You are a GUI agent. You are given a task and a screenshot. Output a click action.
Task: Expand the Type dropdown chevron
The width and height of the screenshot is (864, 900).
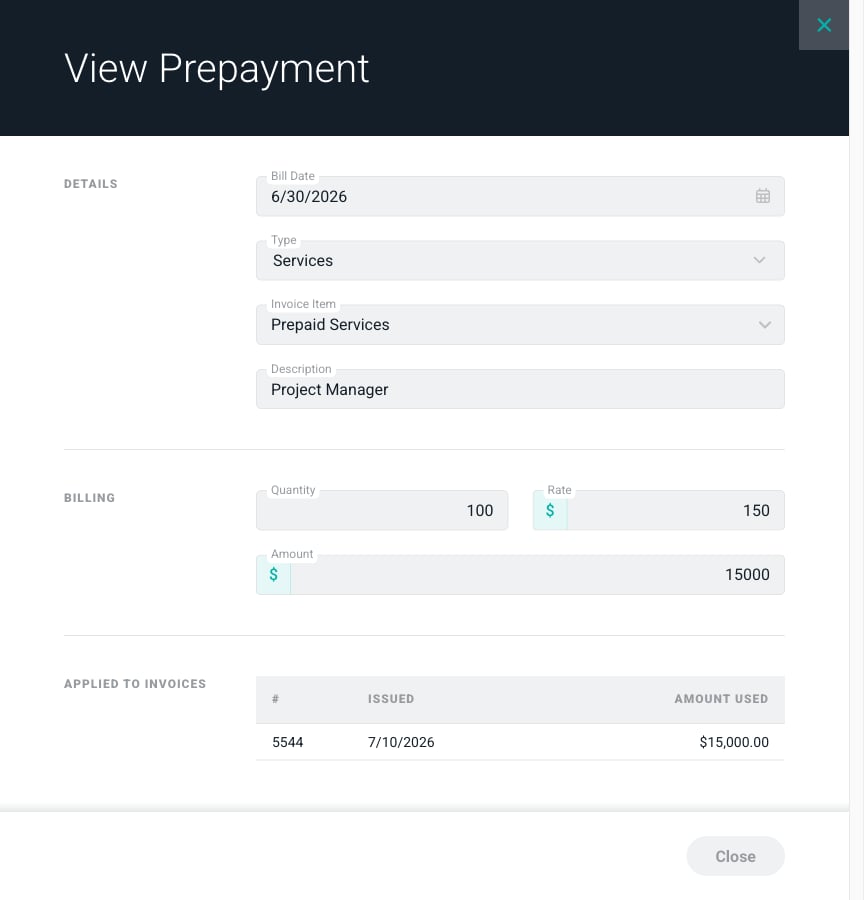pos(759,260)
